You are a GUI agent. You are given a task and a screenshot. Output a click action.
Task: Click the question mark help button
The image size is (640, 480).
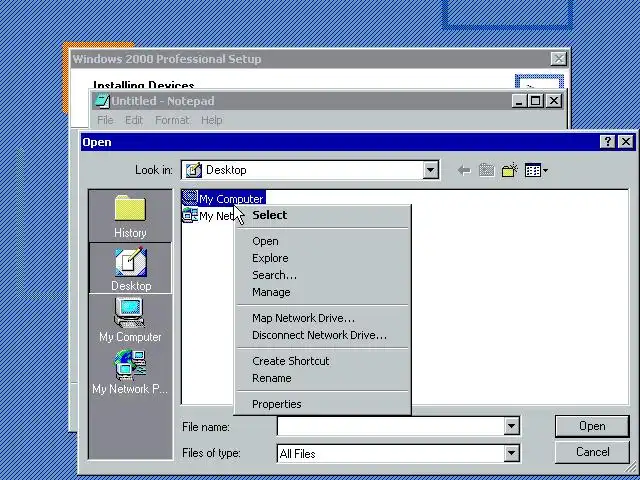pyautogui.click(x=608, y=142)
